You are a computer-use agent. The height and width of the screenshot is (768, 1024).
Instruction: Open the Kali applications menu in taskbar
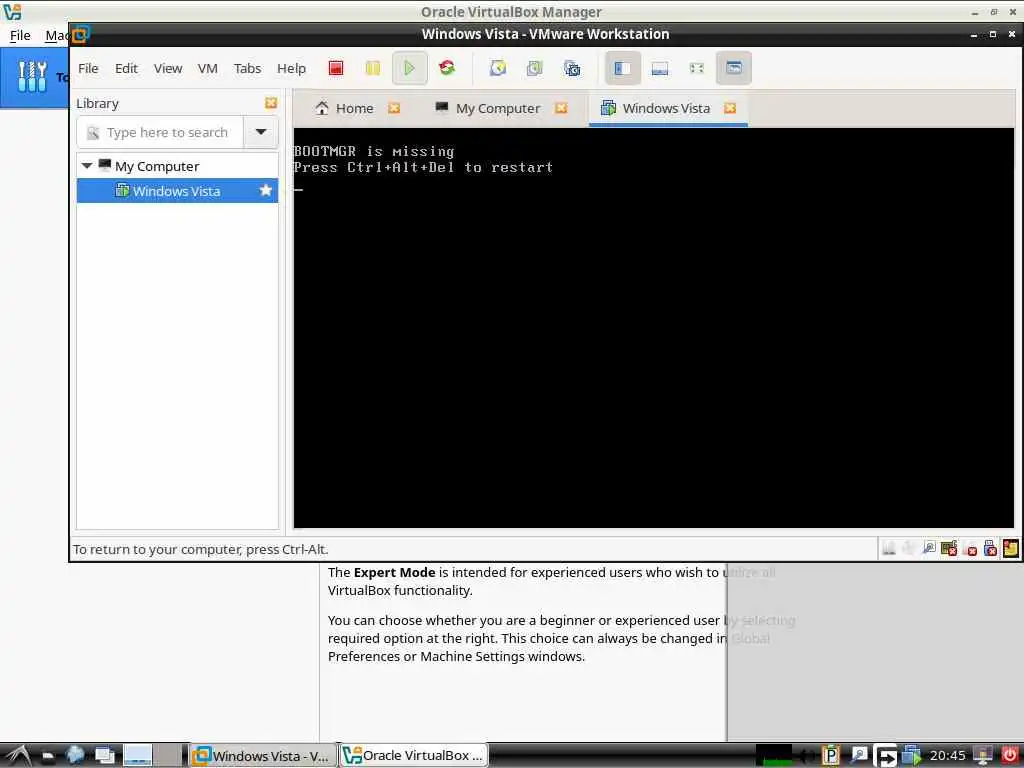click(x=18, y=756)
